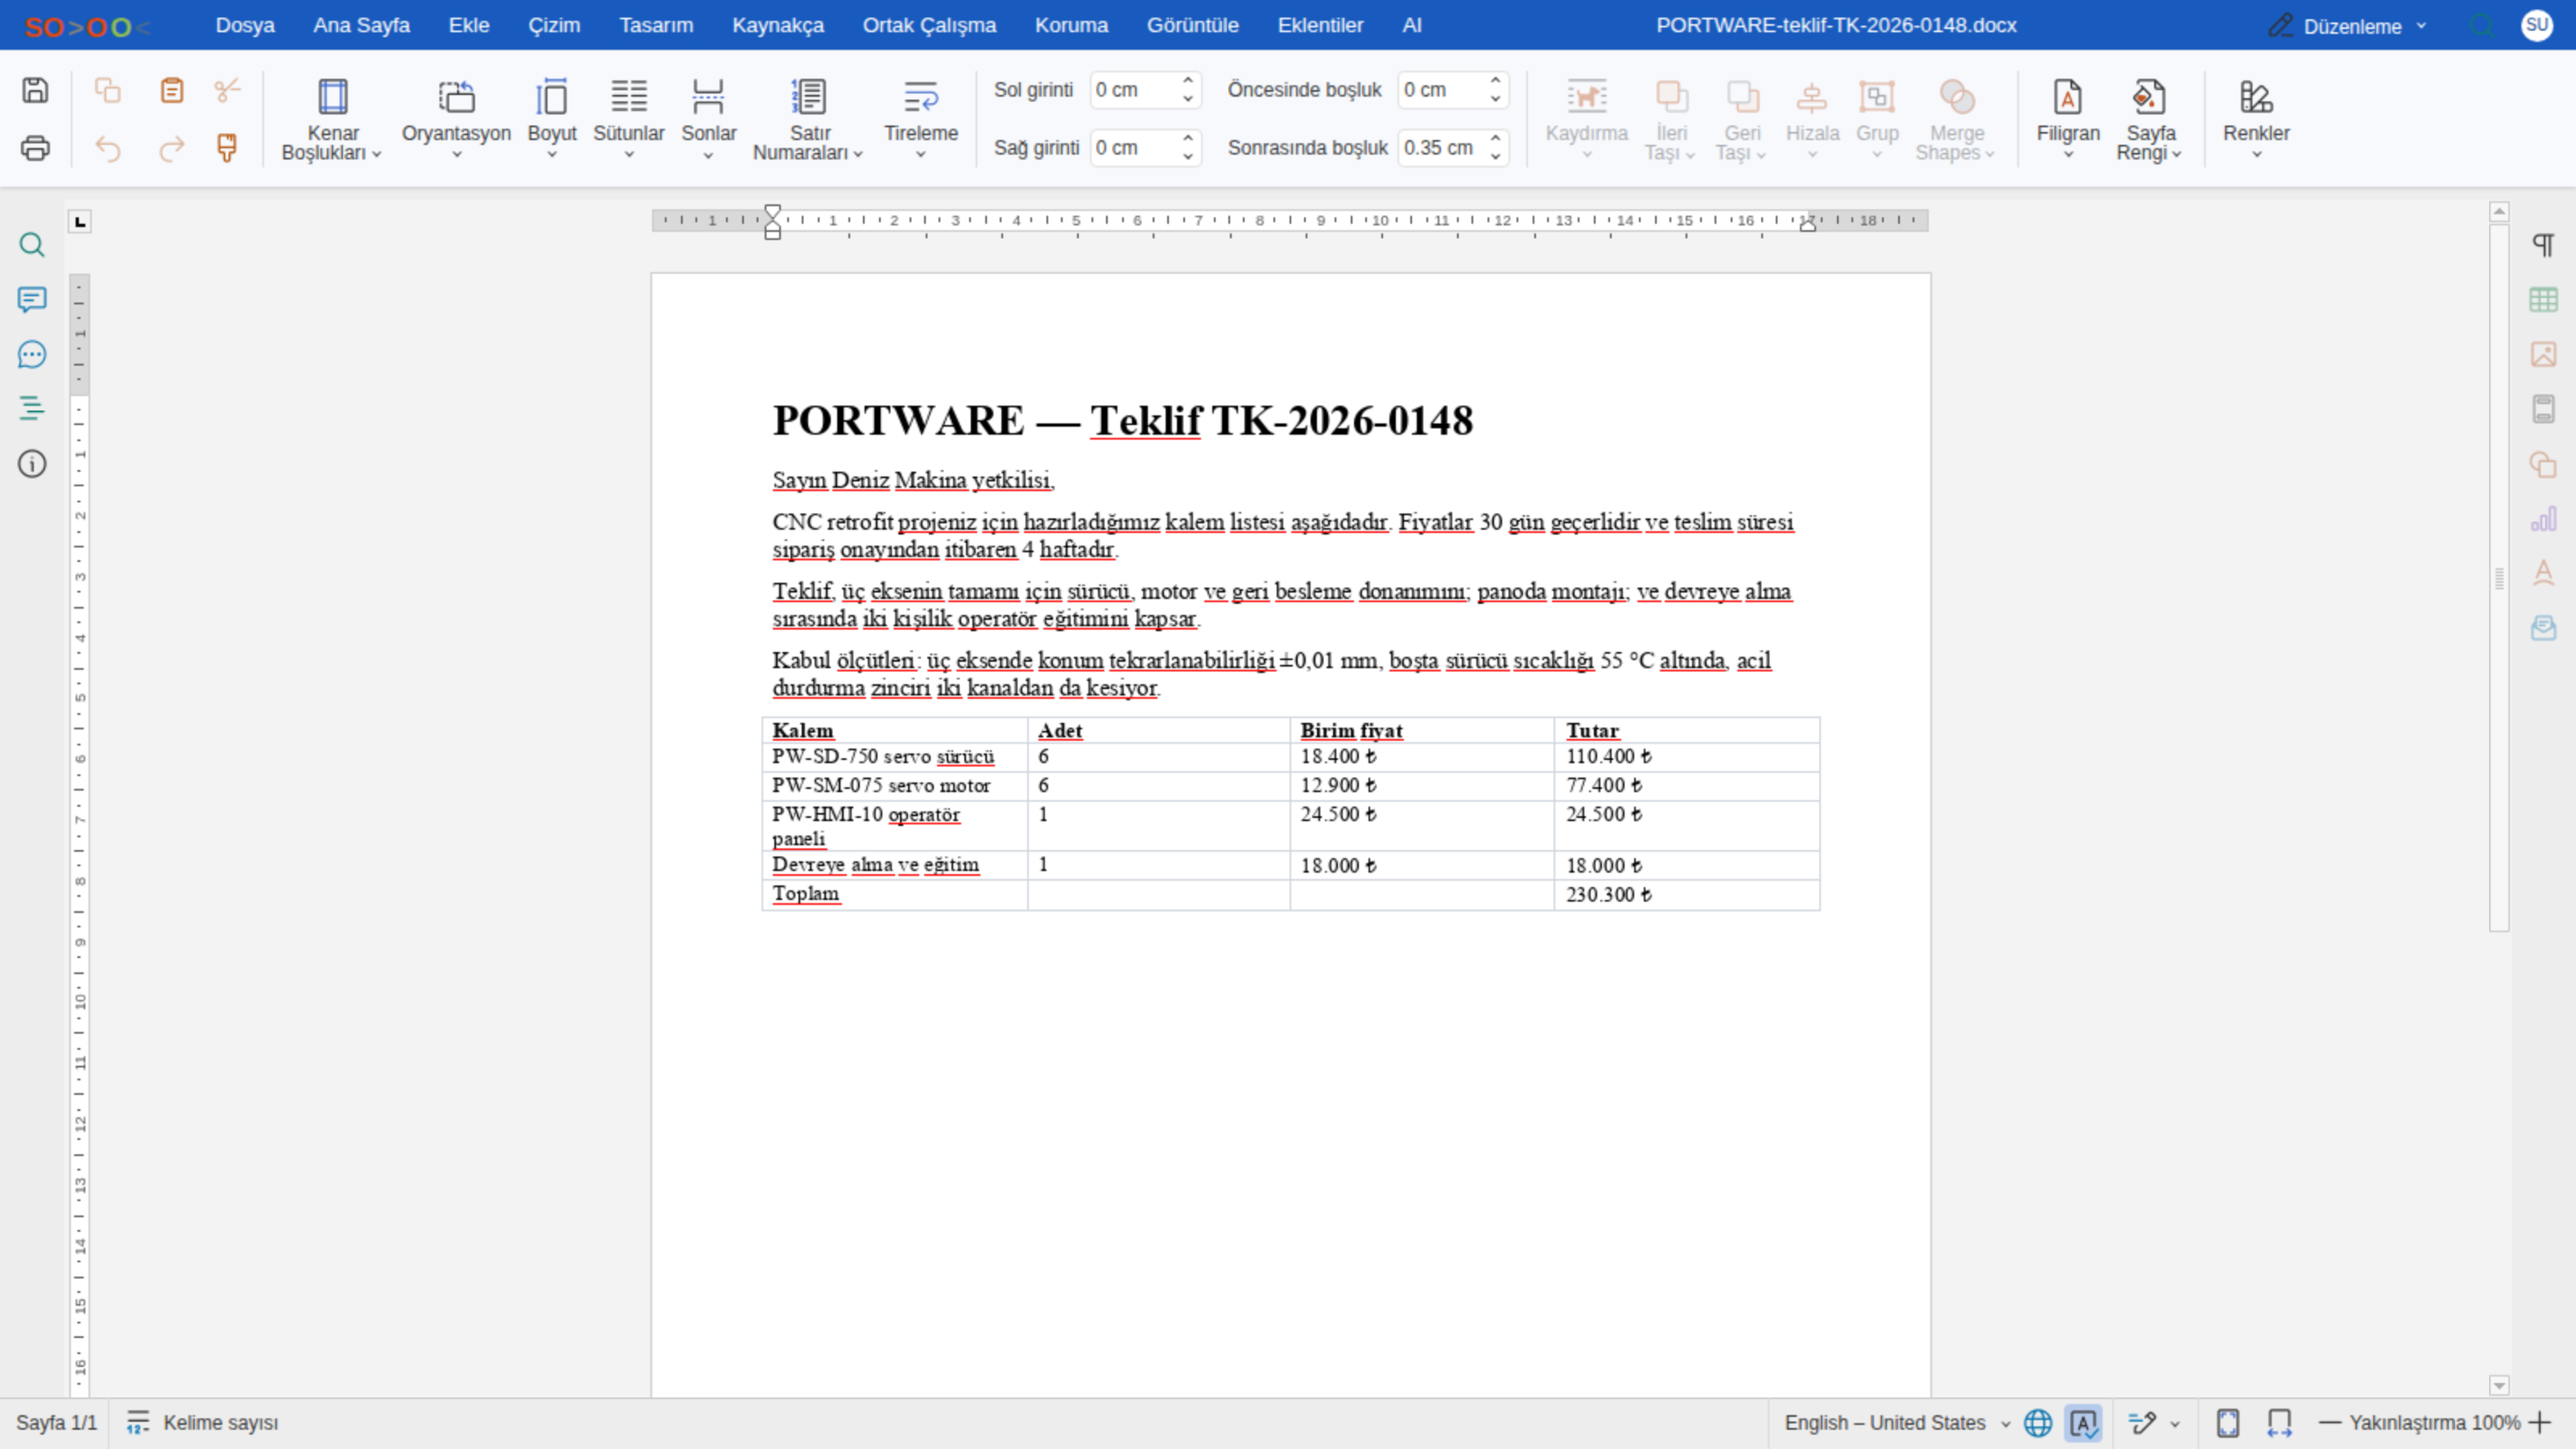Open the Dosya menu

pos(245,25)
